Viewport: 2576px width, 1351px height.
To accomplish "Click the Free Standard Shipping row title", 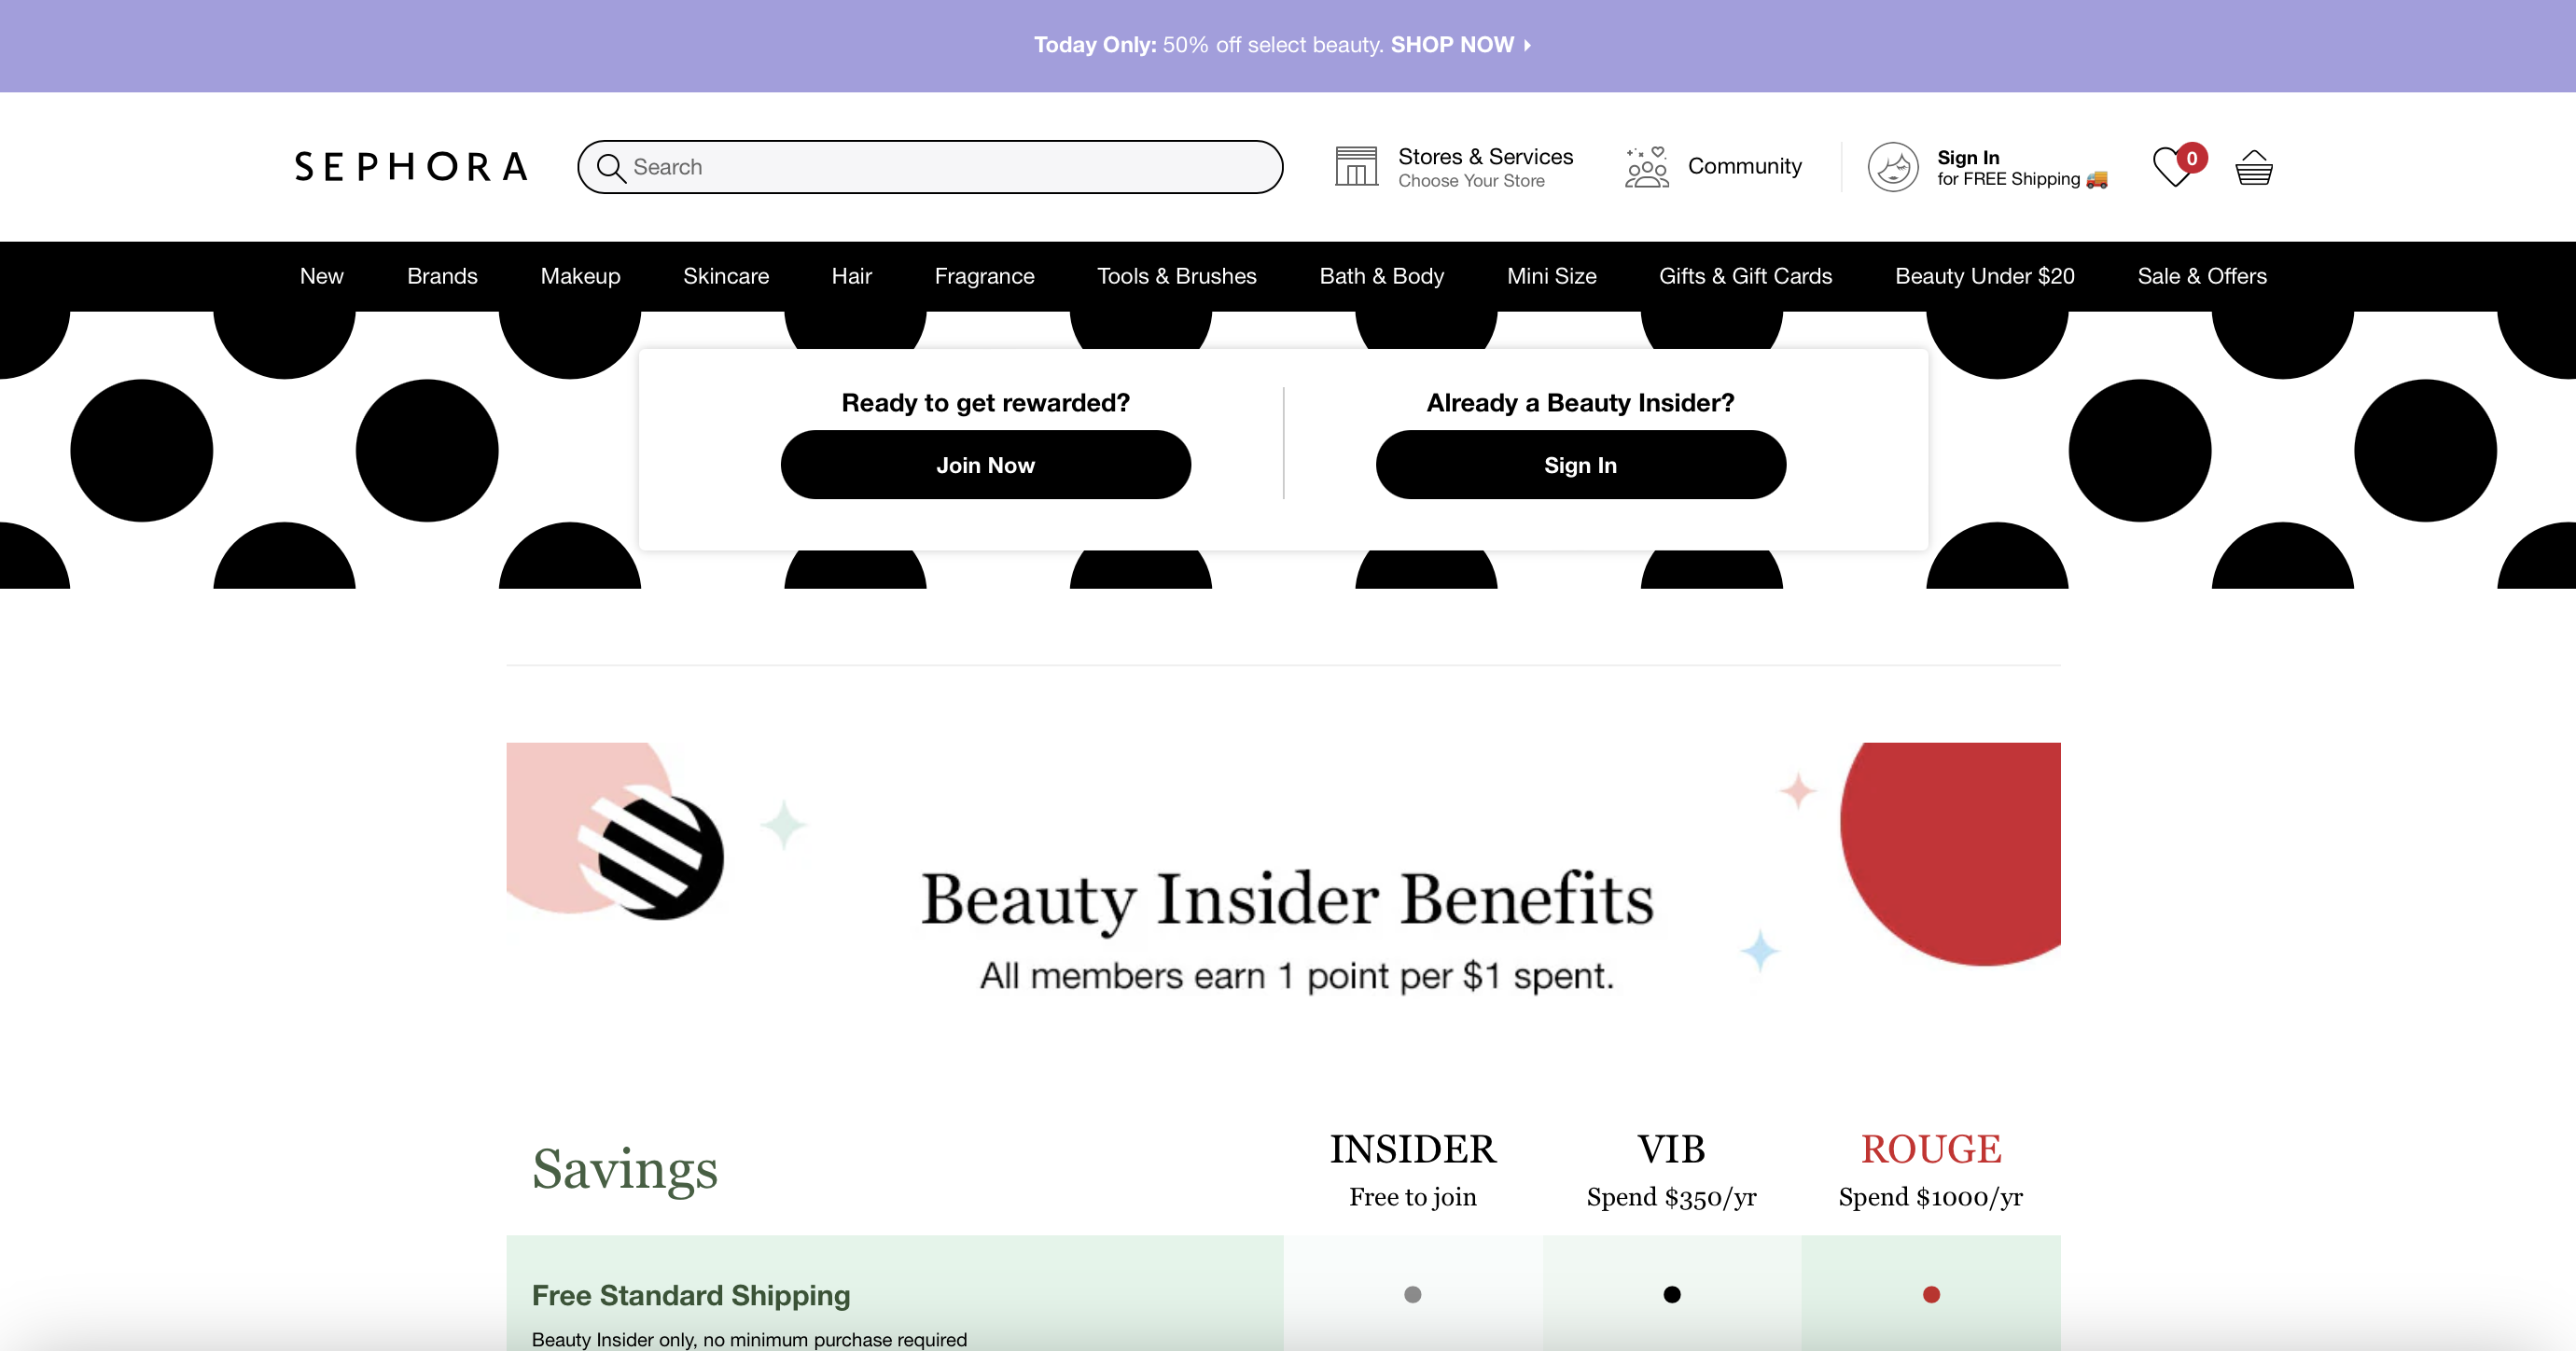I will point(691,1295).
